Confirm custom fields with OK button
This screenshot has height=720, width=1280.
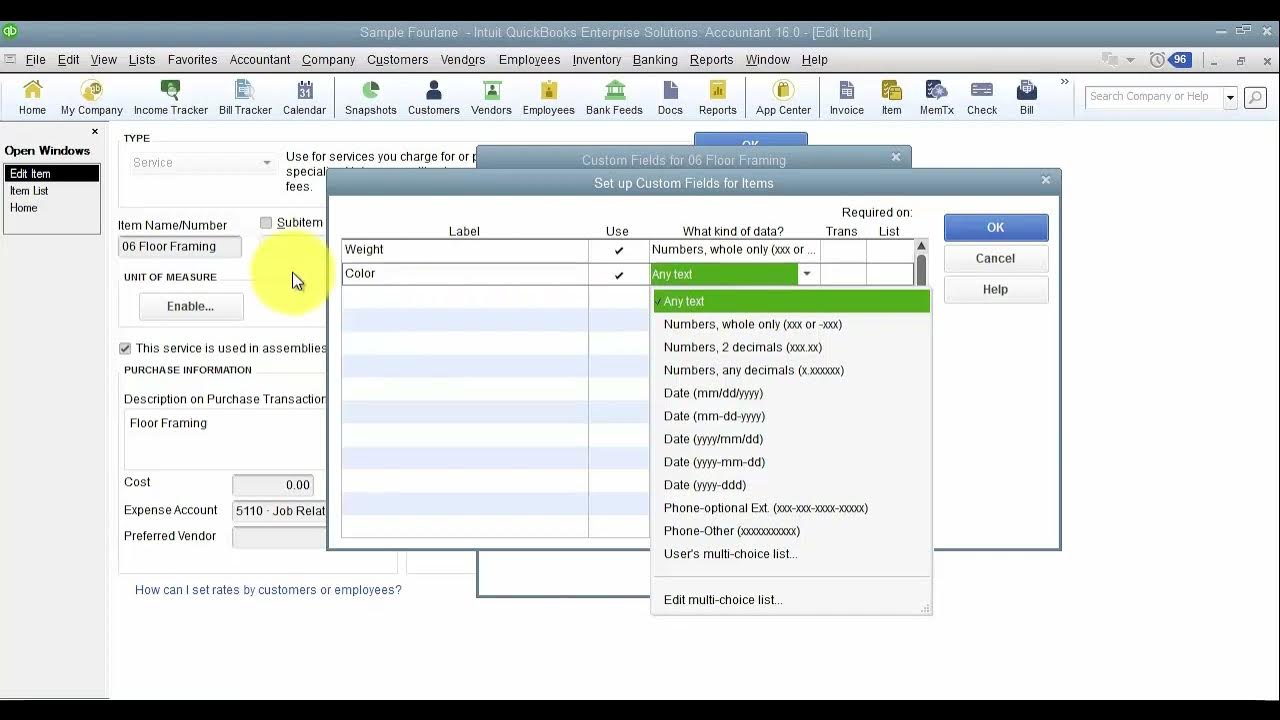coord(996,227)
